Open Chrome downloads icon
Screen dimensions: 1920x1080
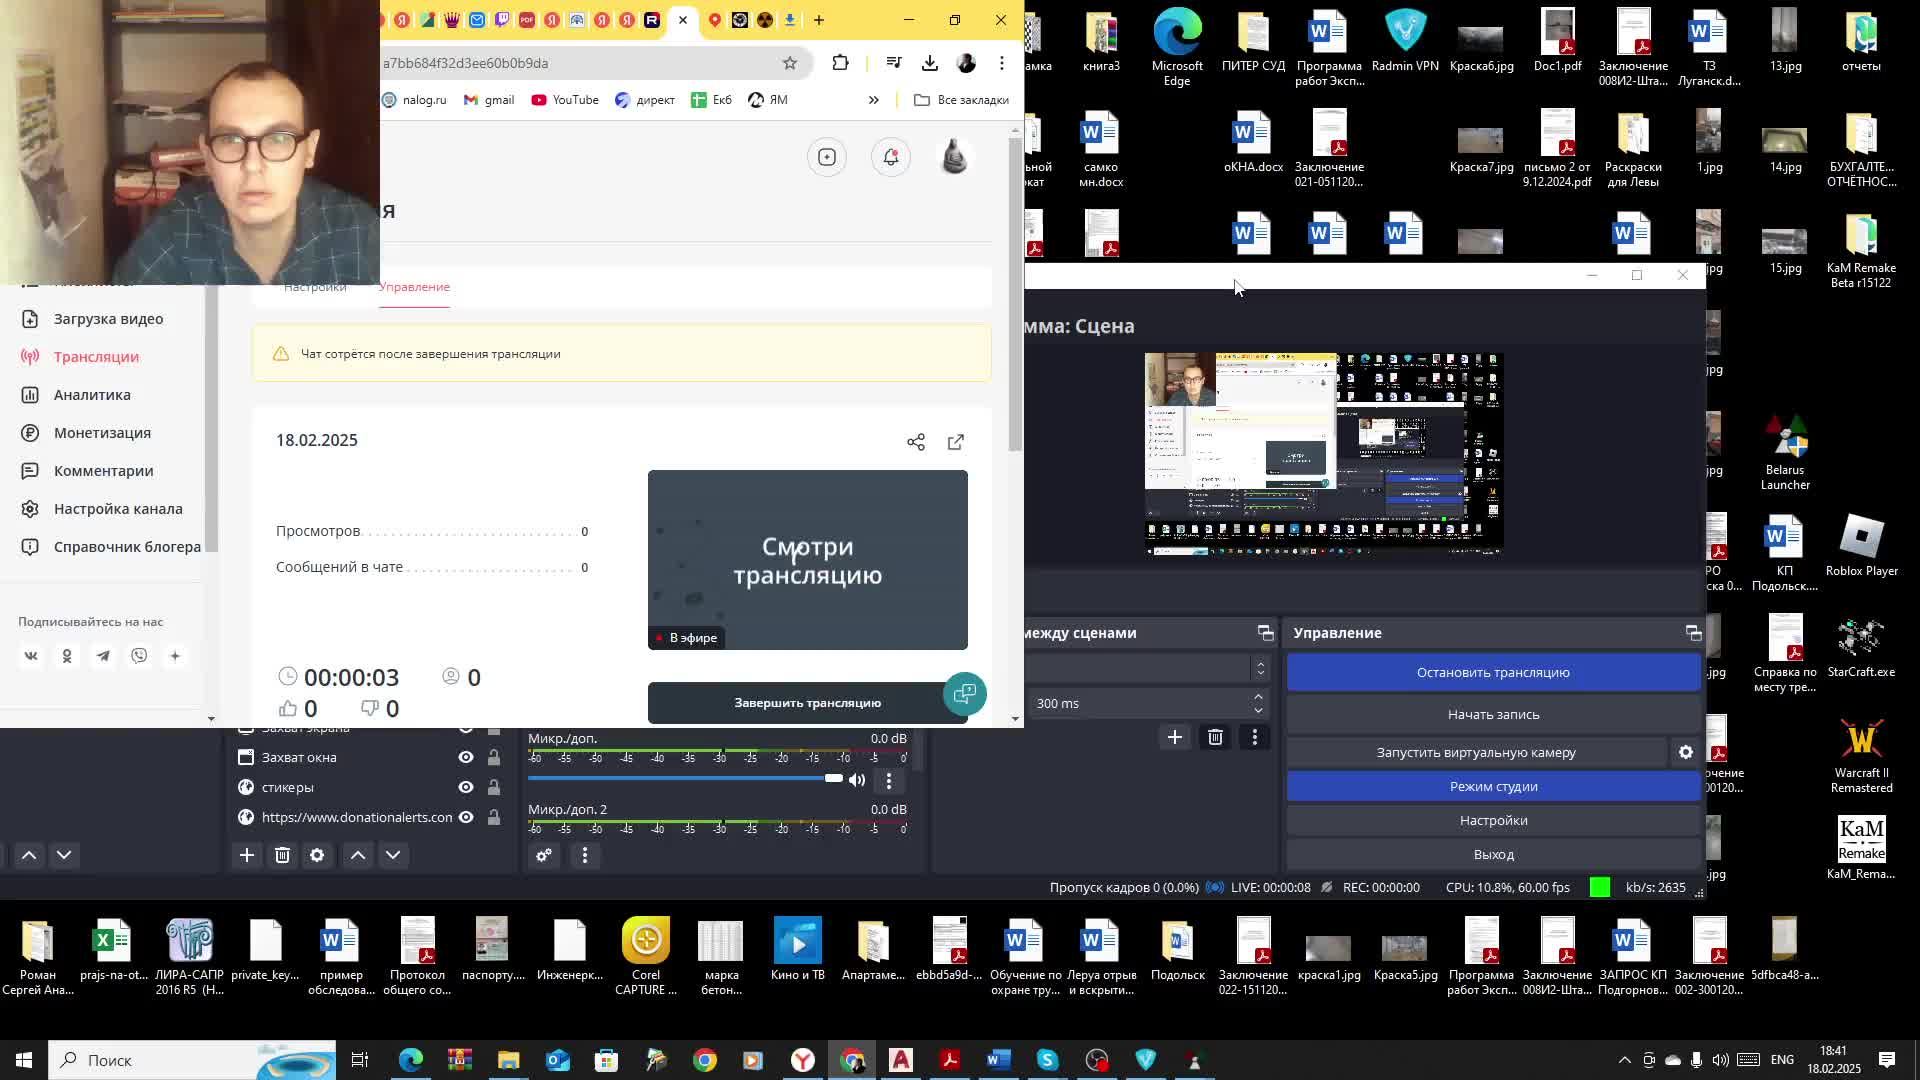click(930, 63)
